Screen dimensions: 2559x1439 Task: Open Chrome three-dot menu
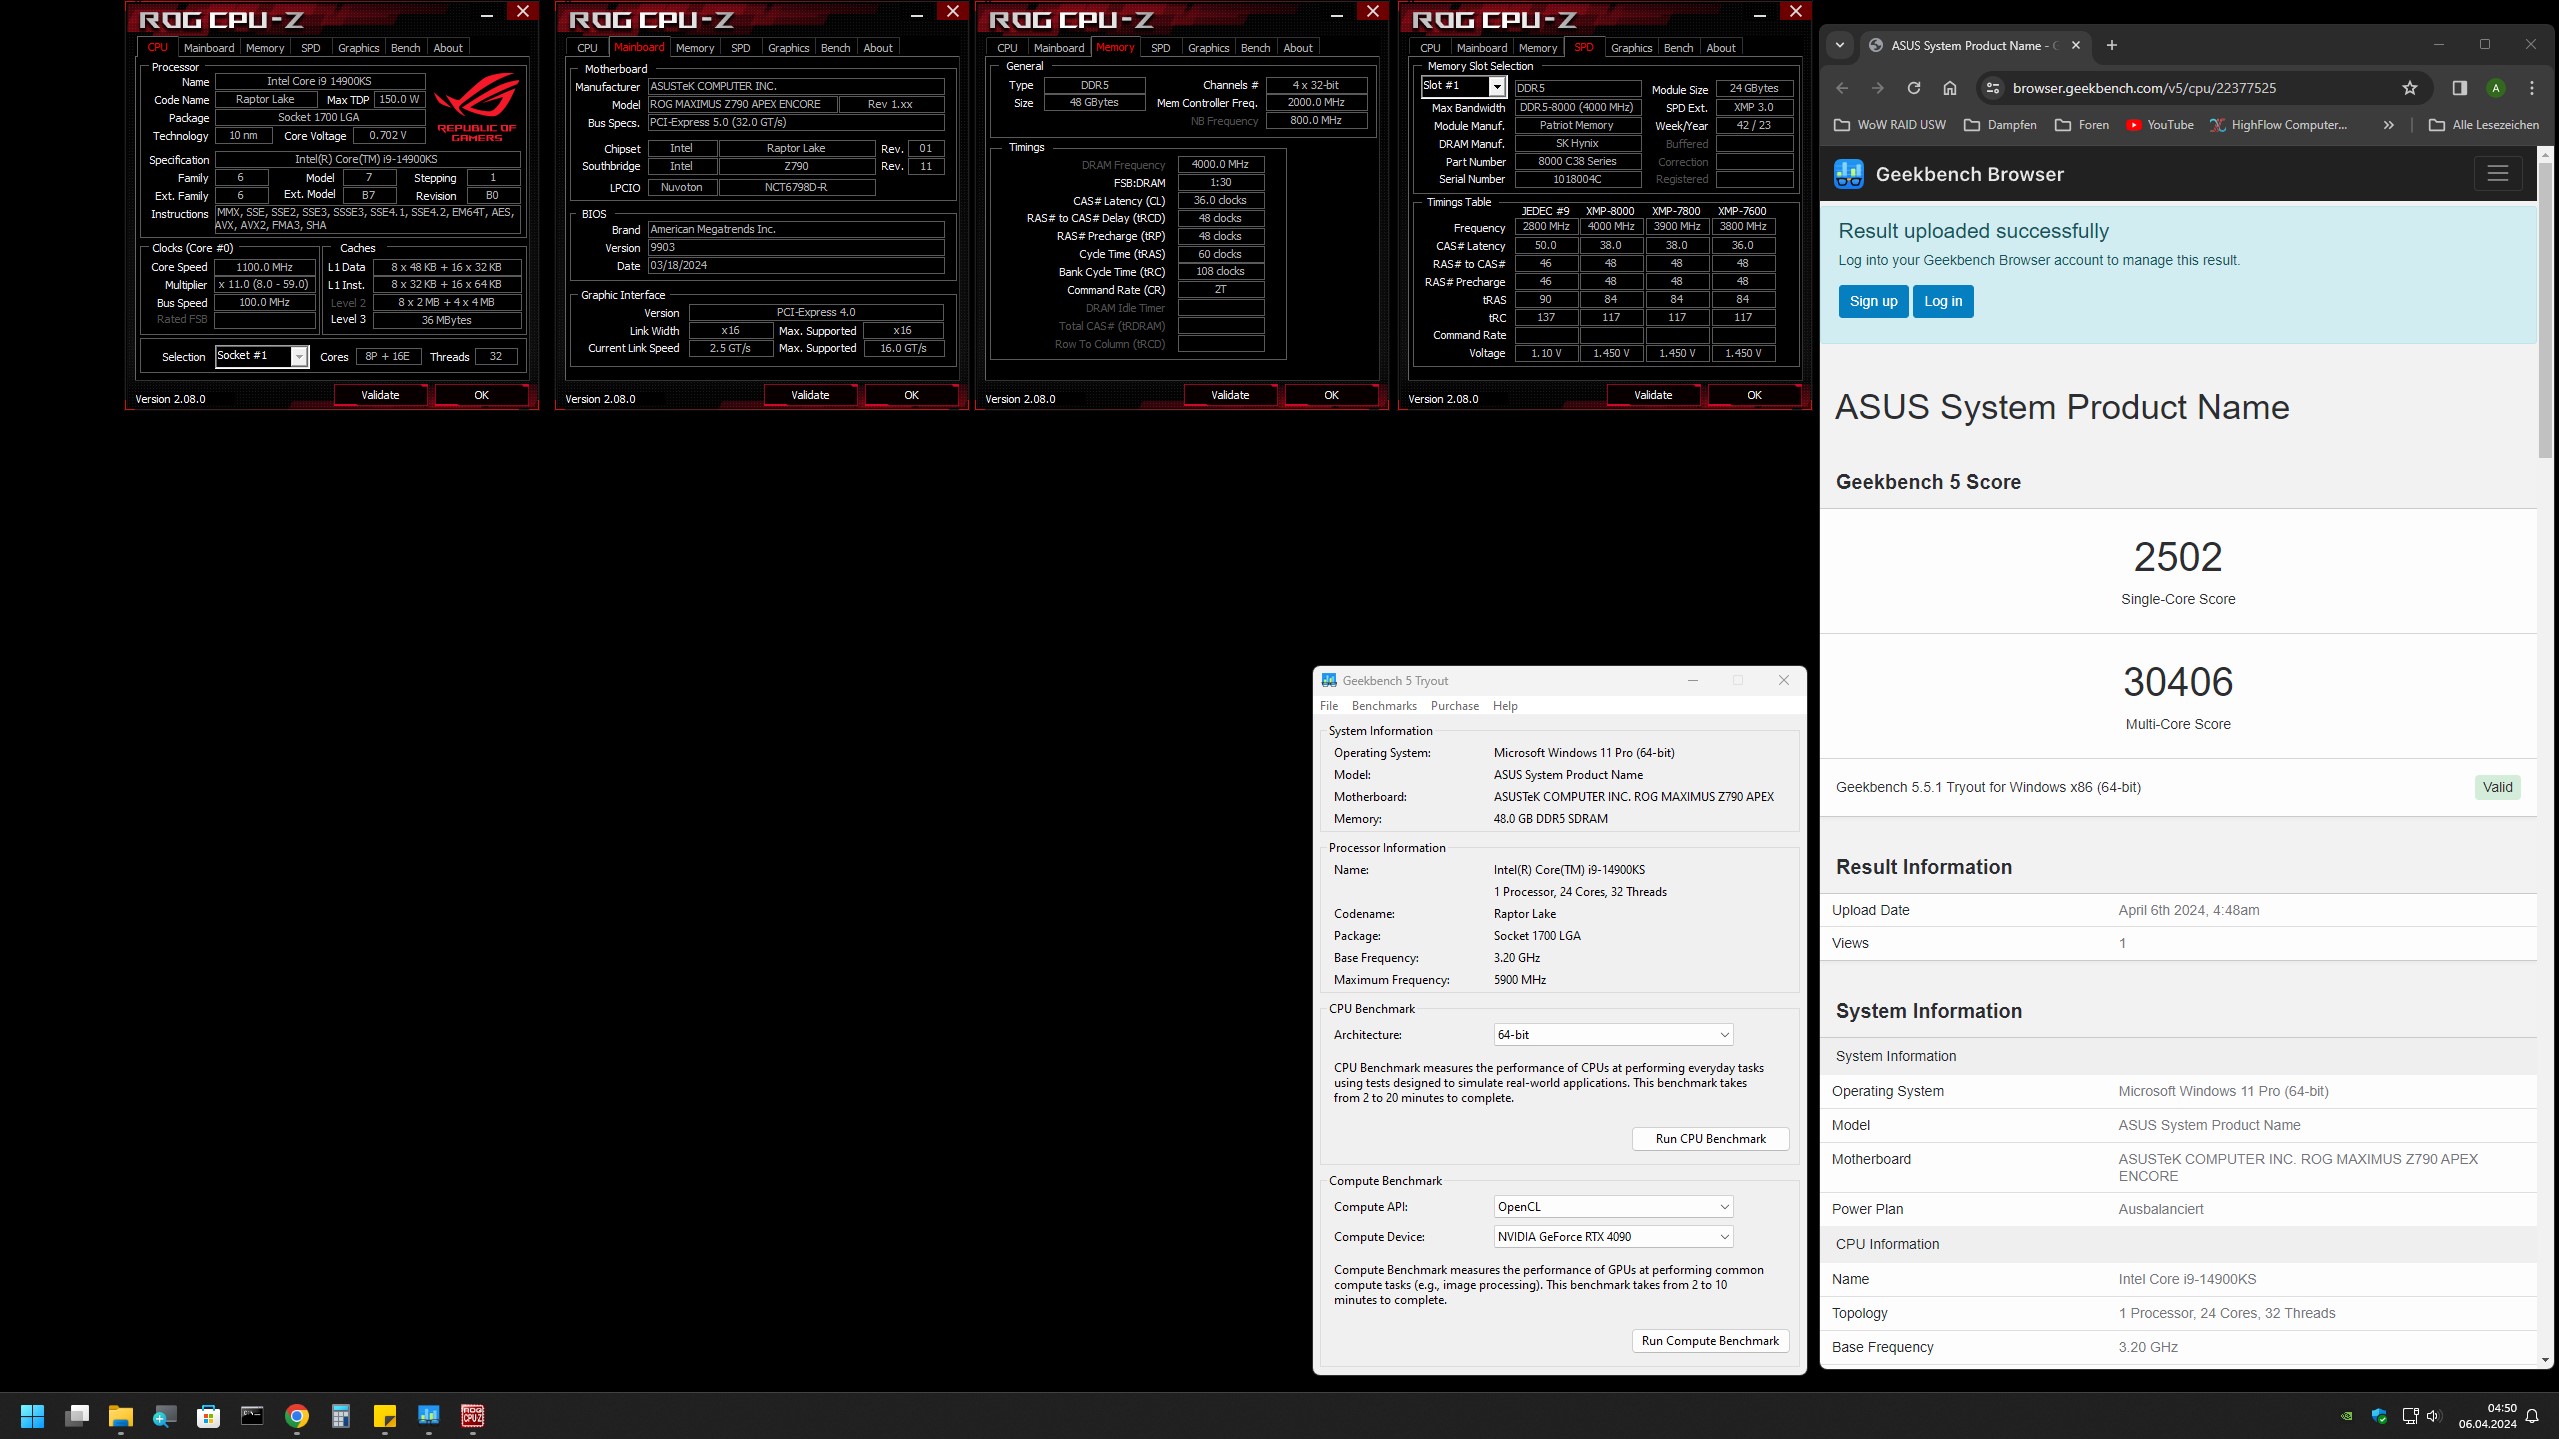click(2531, 88)
